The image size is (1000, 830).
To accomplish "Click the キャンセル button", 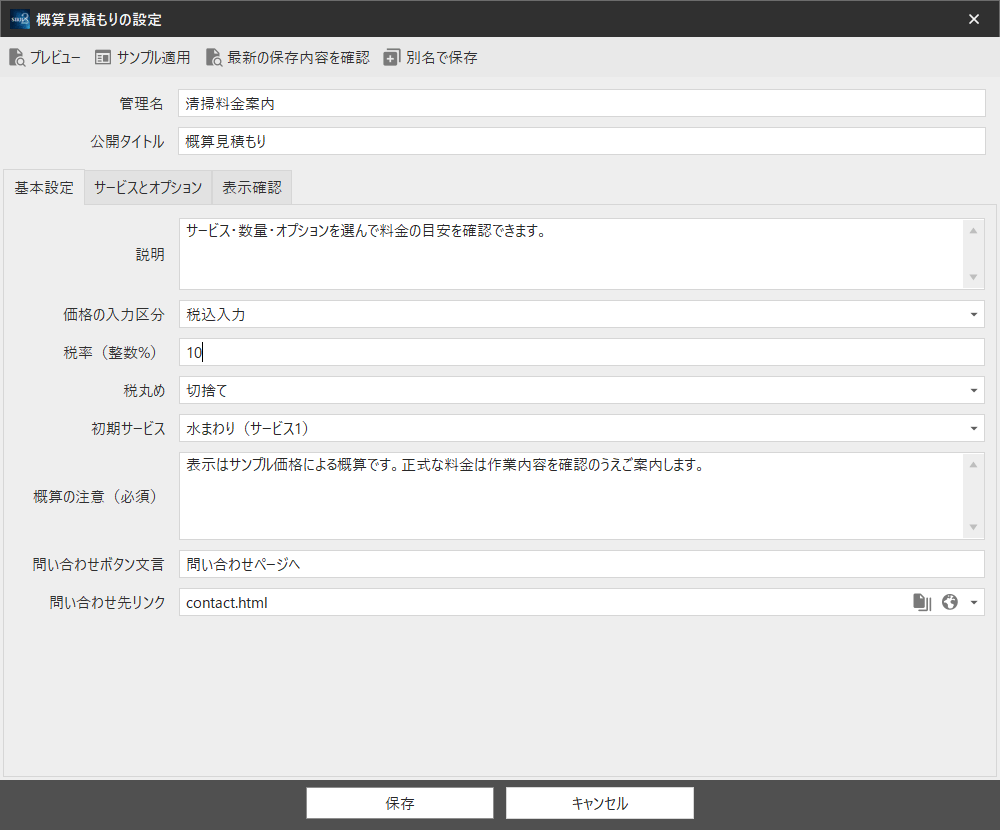I will pyautogui.click(x=599, y=803).
